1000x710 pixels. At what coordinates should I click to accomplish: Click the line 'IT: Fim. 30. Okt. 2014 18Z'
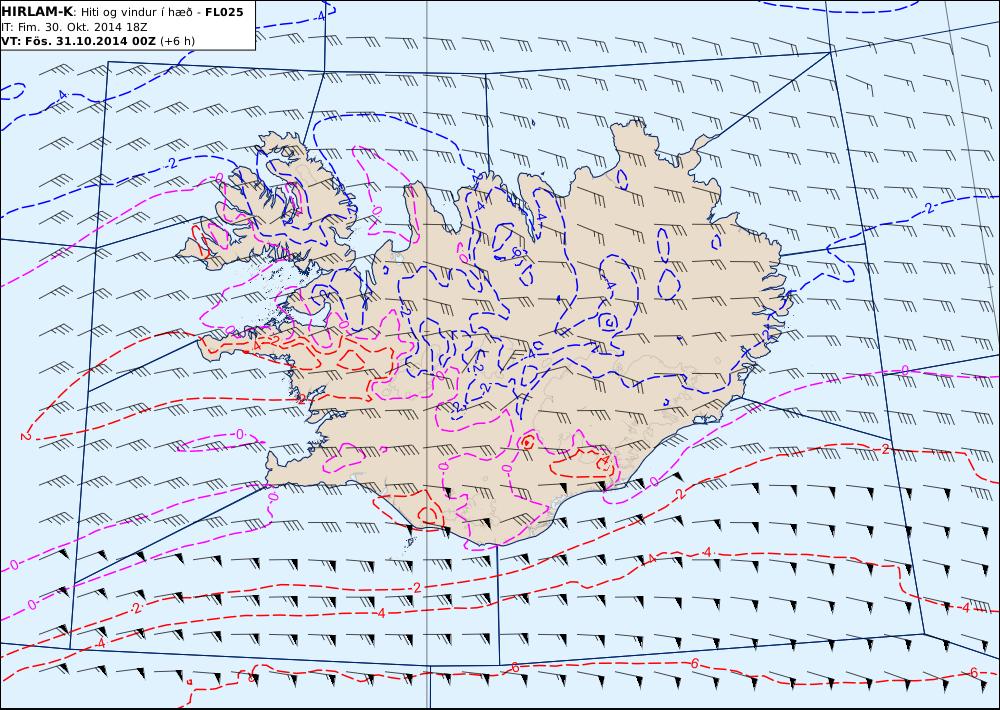click(74, 27)
